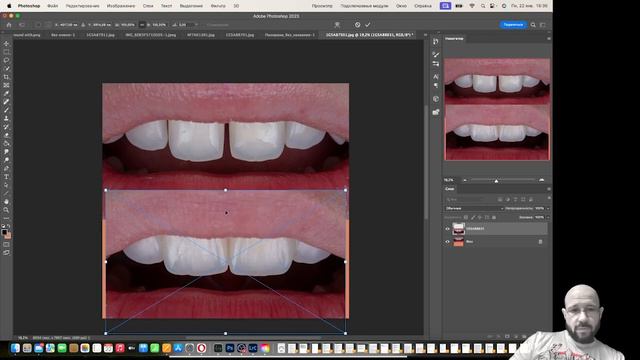
Task: Toggle lock transparent pixels in Layers panel
Action: pos(466,218)
